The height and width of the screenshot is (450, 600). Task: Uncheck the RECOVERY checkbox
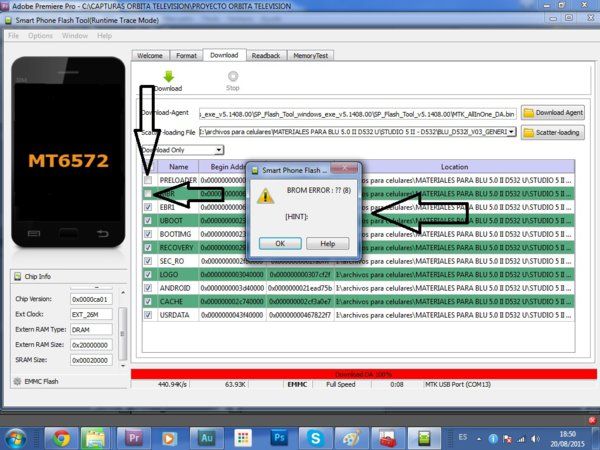click(x=148, y=248)
